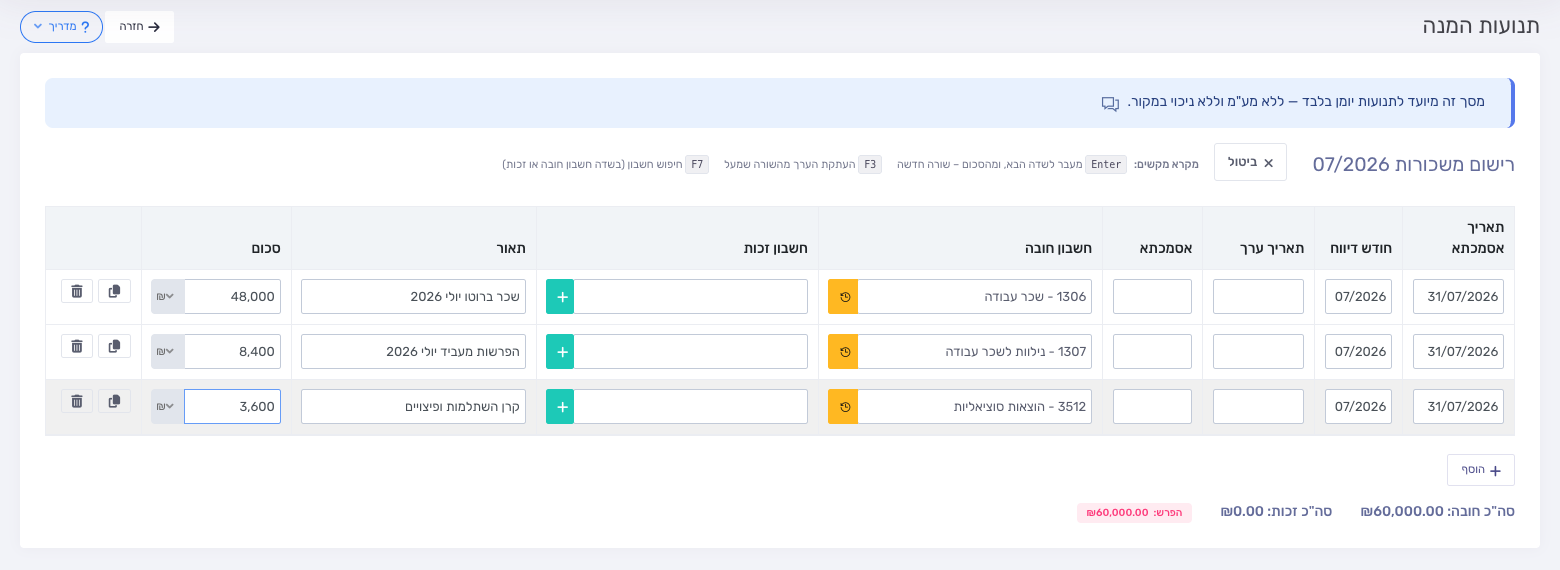The width and height of the screenshot is (1560, 570).
Task: Delete the קרן השתלמות ופיצויים row
Action: (77, 401)
